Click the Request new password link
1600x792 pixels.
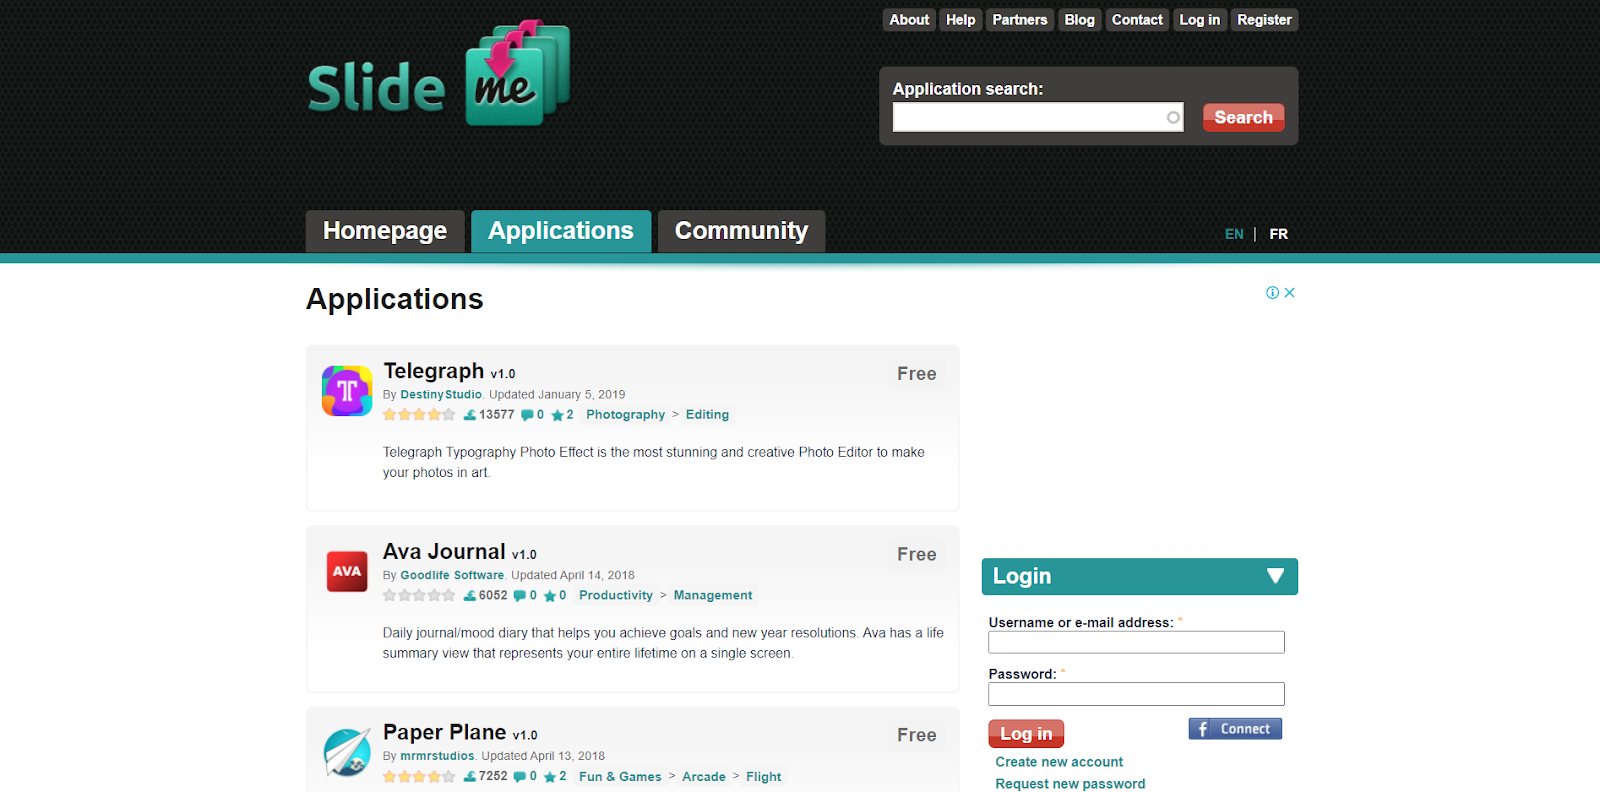pyautogui.click(x=1070, y=784)
